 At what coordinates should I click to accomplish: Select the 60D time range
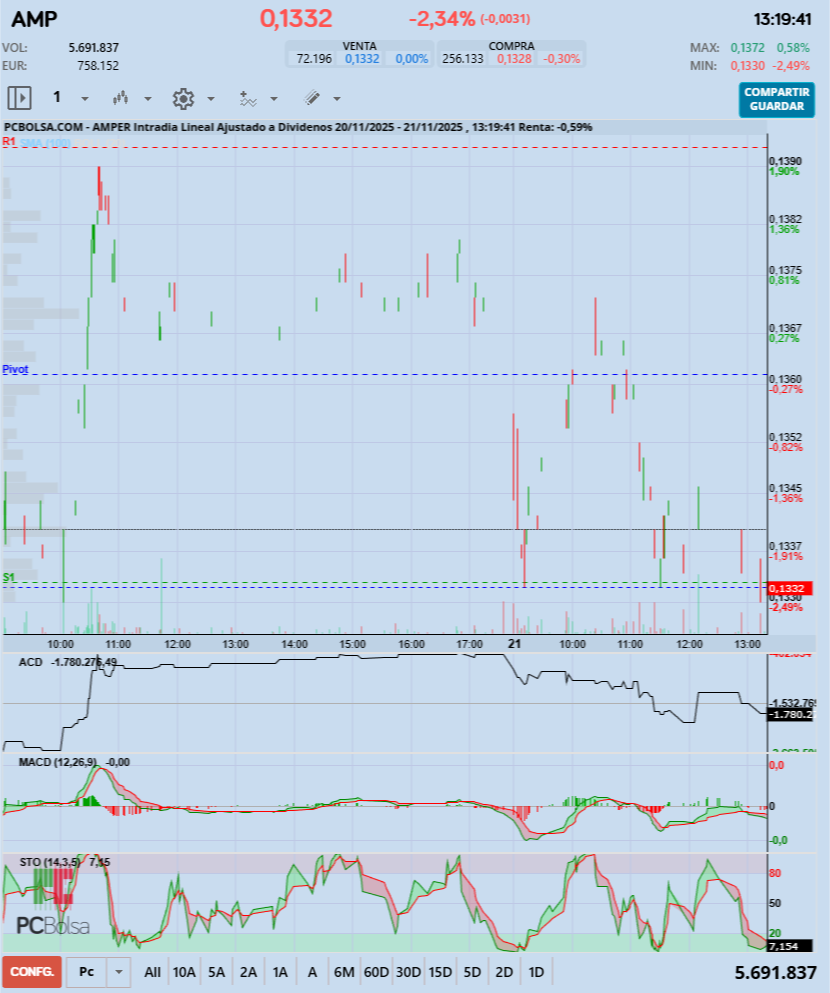pyautogui.click(x=376, y=971)
